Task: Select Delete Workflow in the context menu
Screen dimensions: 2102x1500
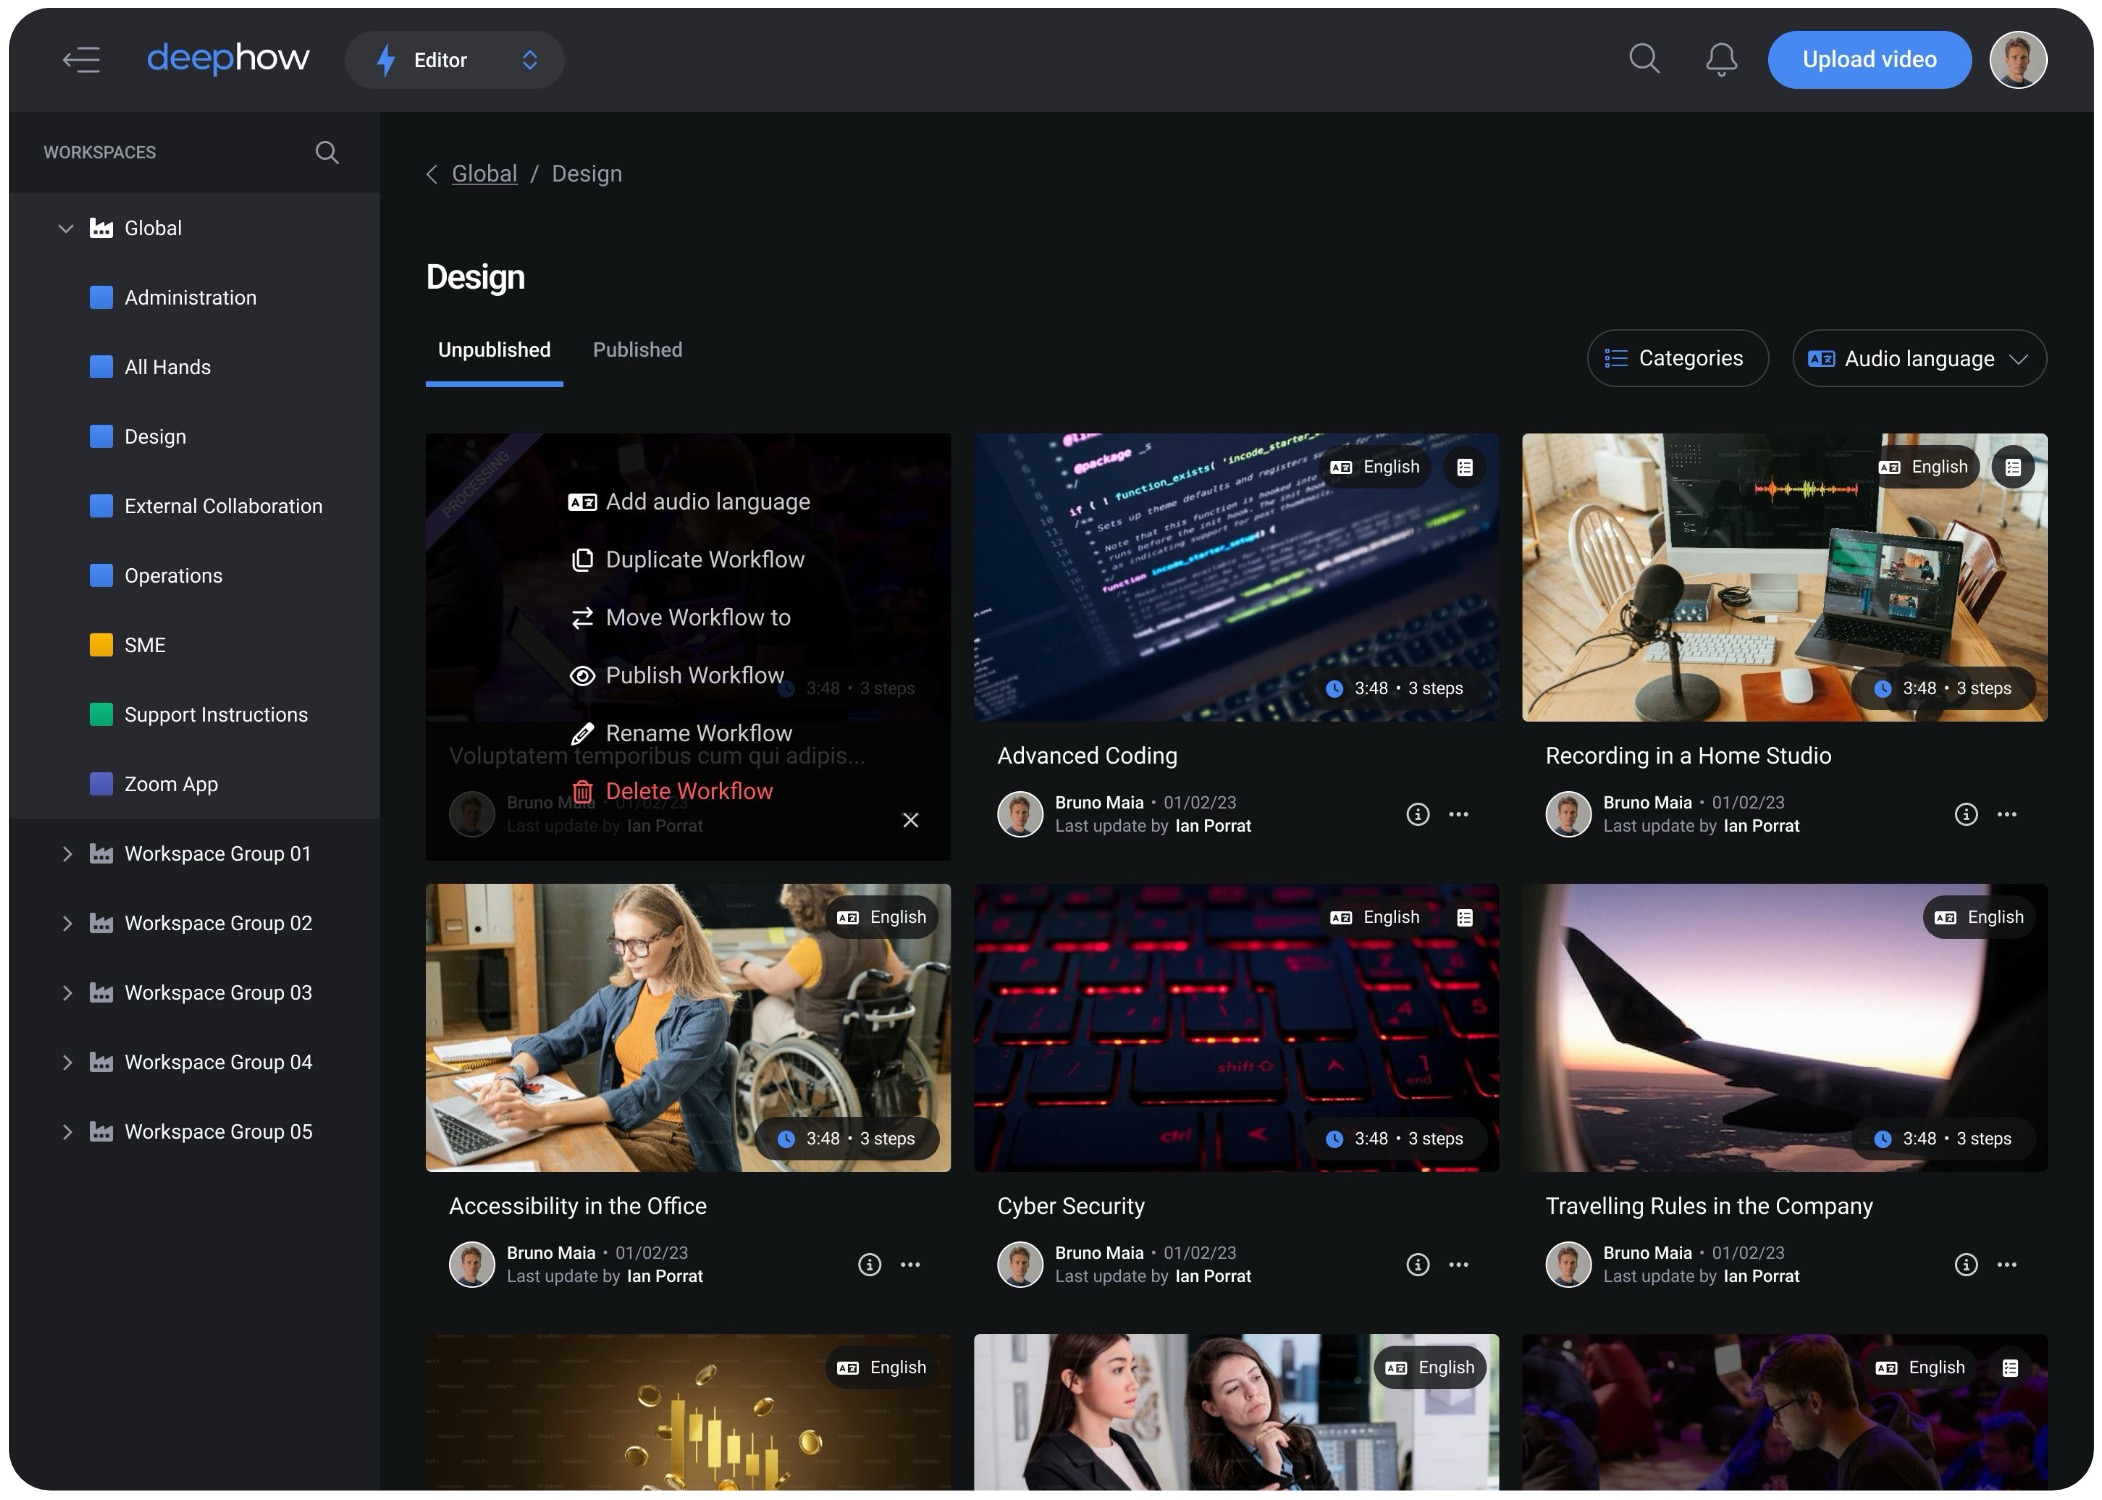Action: coord(671,792)
